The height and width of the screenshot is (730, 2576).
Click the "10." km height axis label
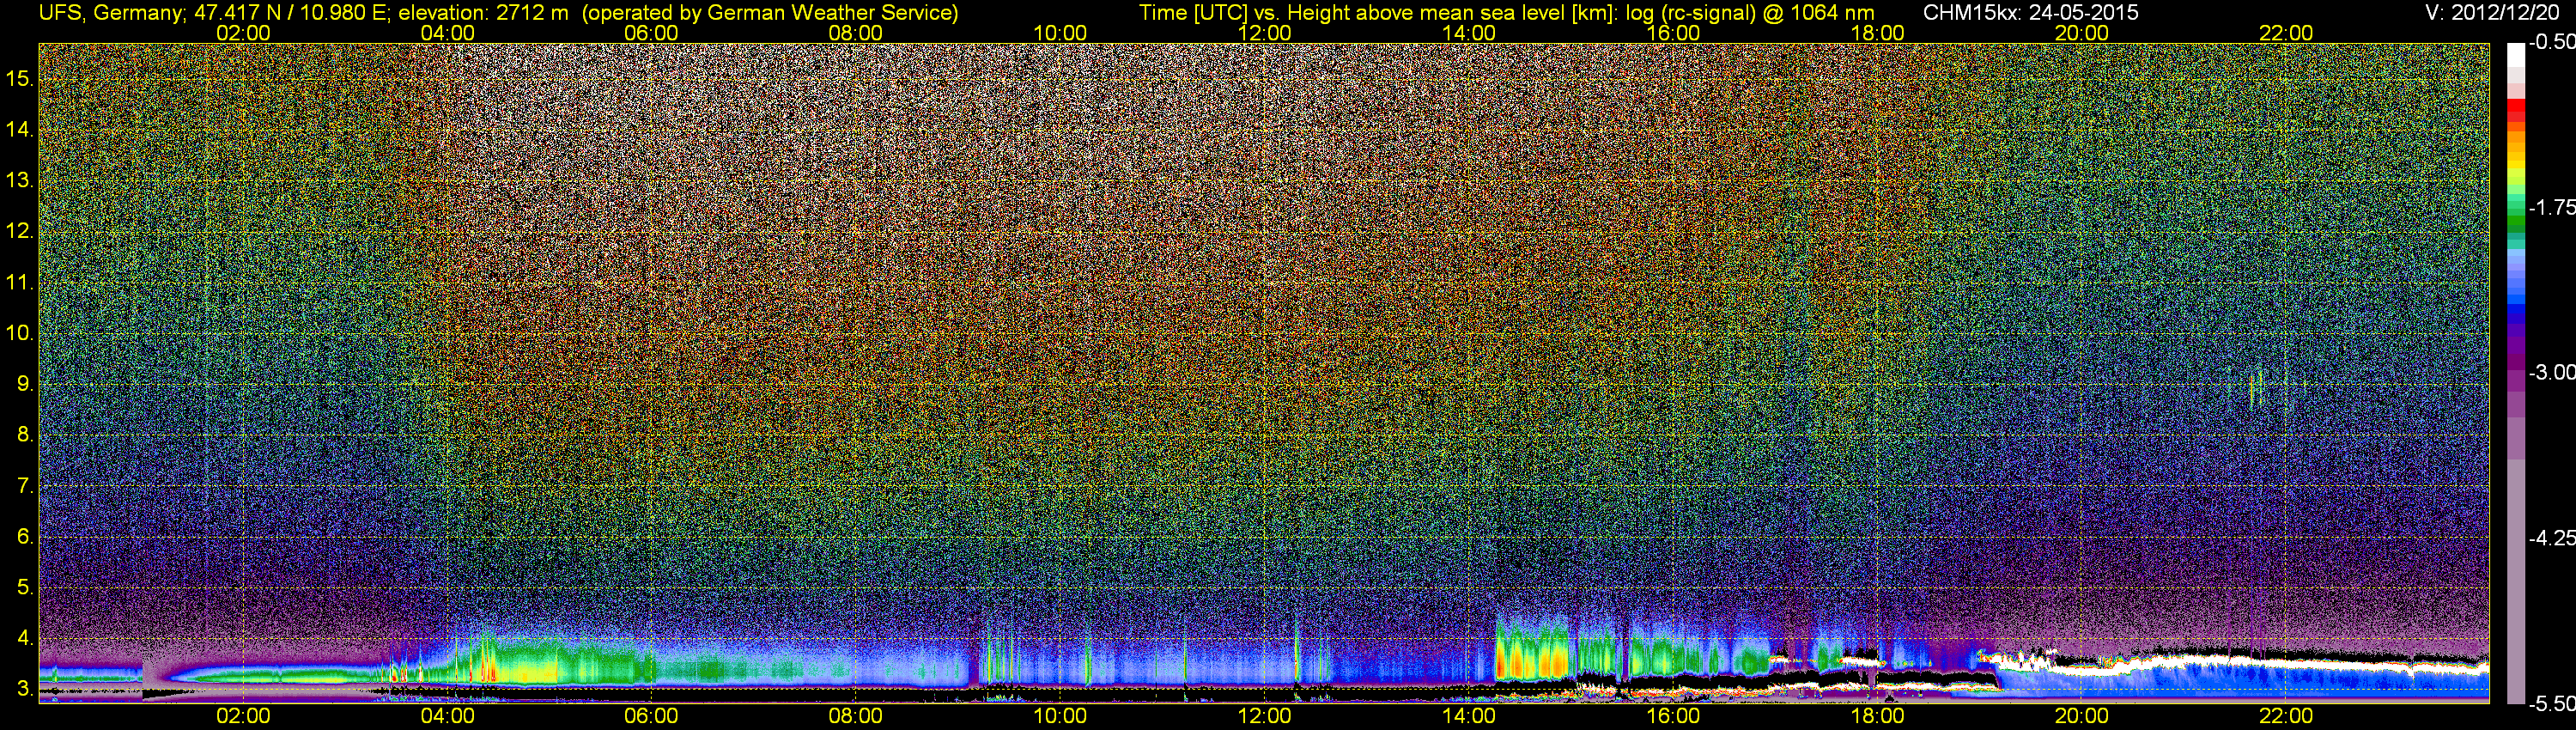click(x=20, y=333)
